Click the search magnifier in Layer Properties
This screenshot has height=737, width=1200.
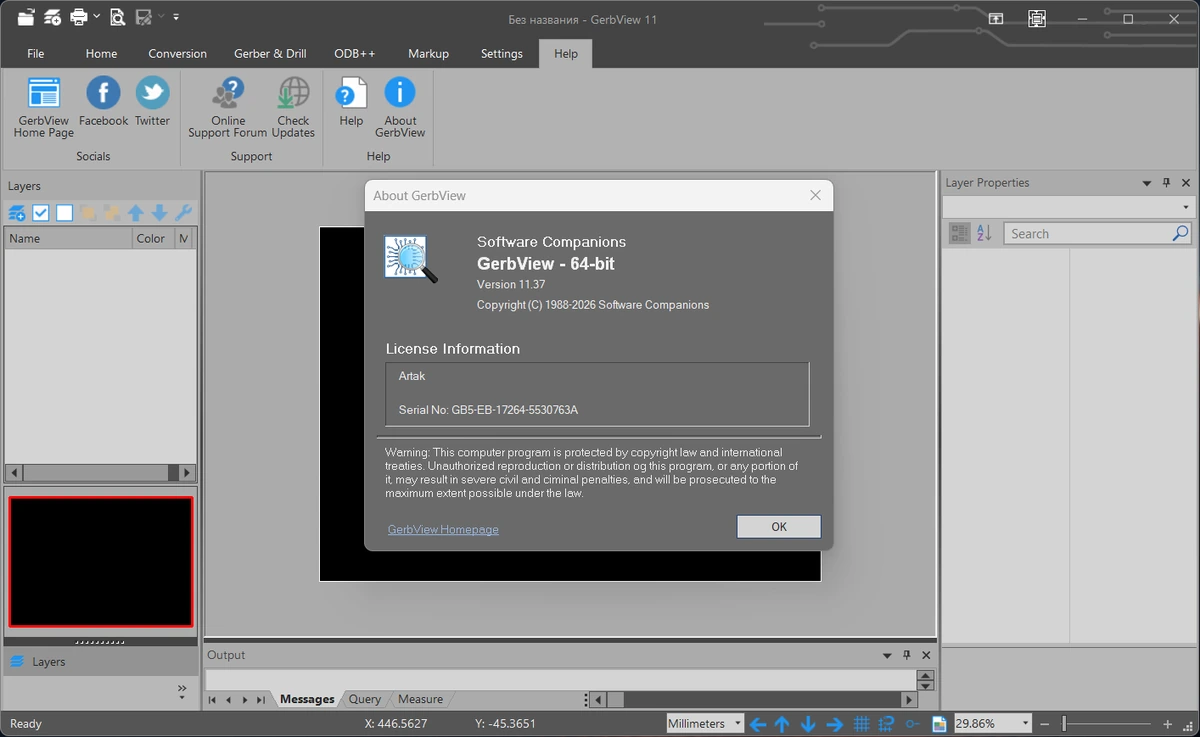[x=1181, y=233]
